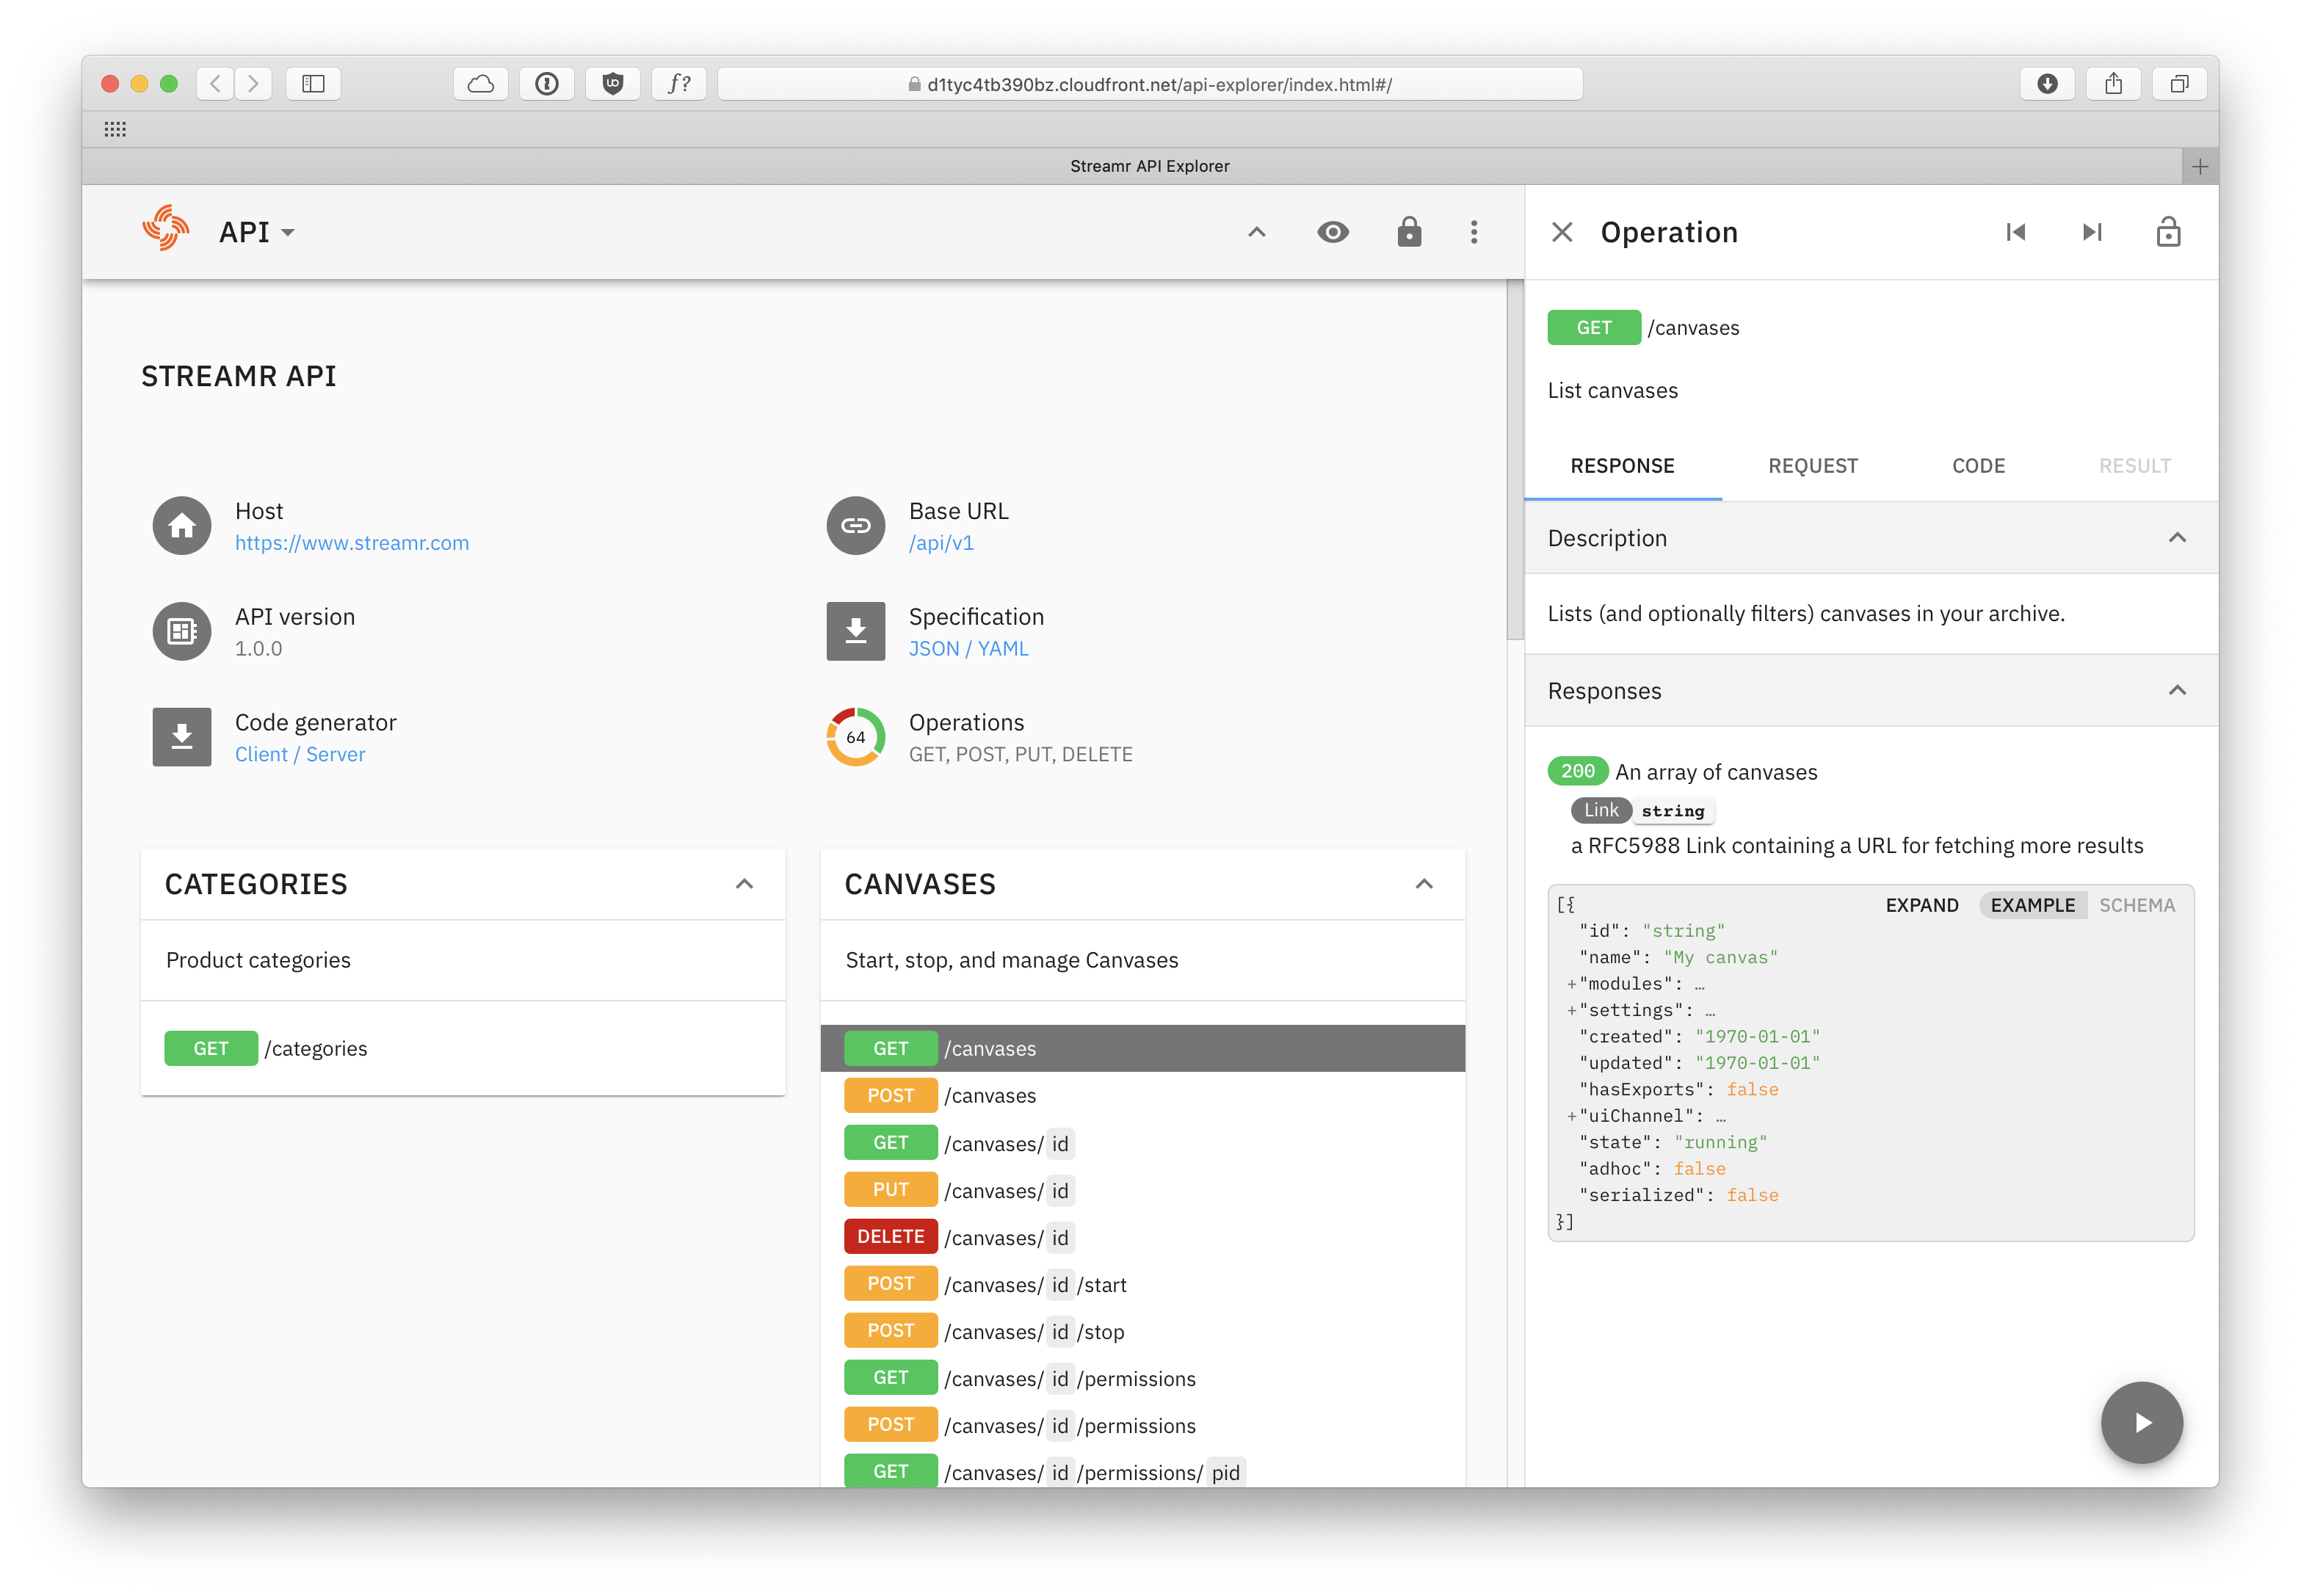Click the open padlock icon in Operation panel
The height and width of the screenshot is (1596, 2301).
coord(2167,232)
